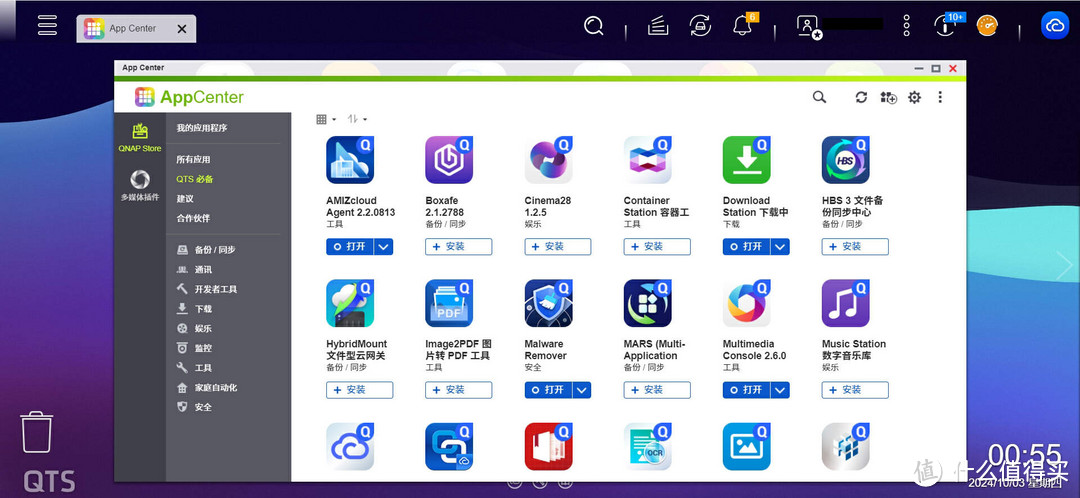The image size is (1080, 498).
Task: Install the Boxafe app
Action: 458,246
